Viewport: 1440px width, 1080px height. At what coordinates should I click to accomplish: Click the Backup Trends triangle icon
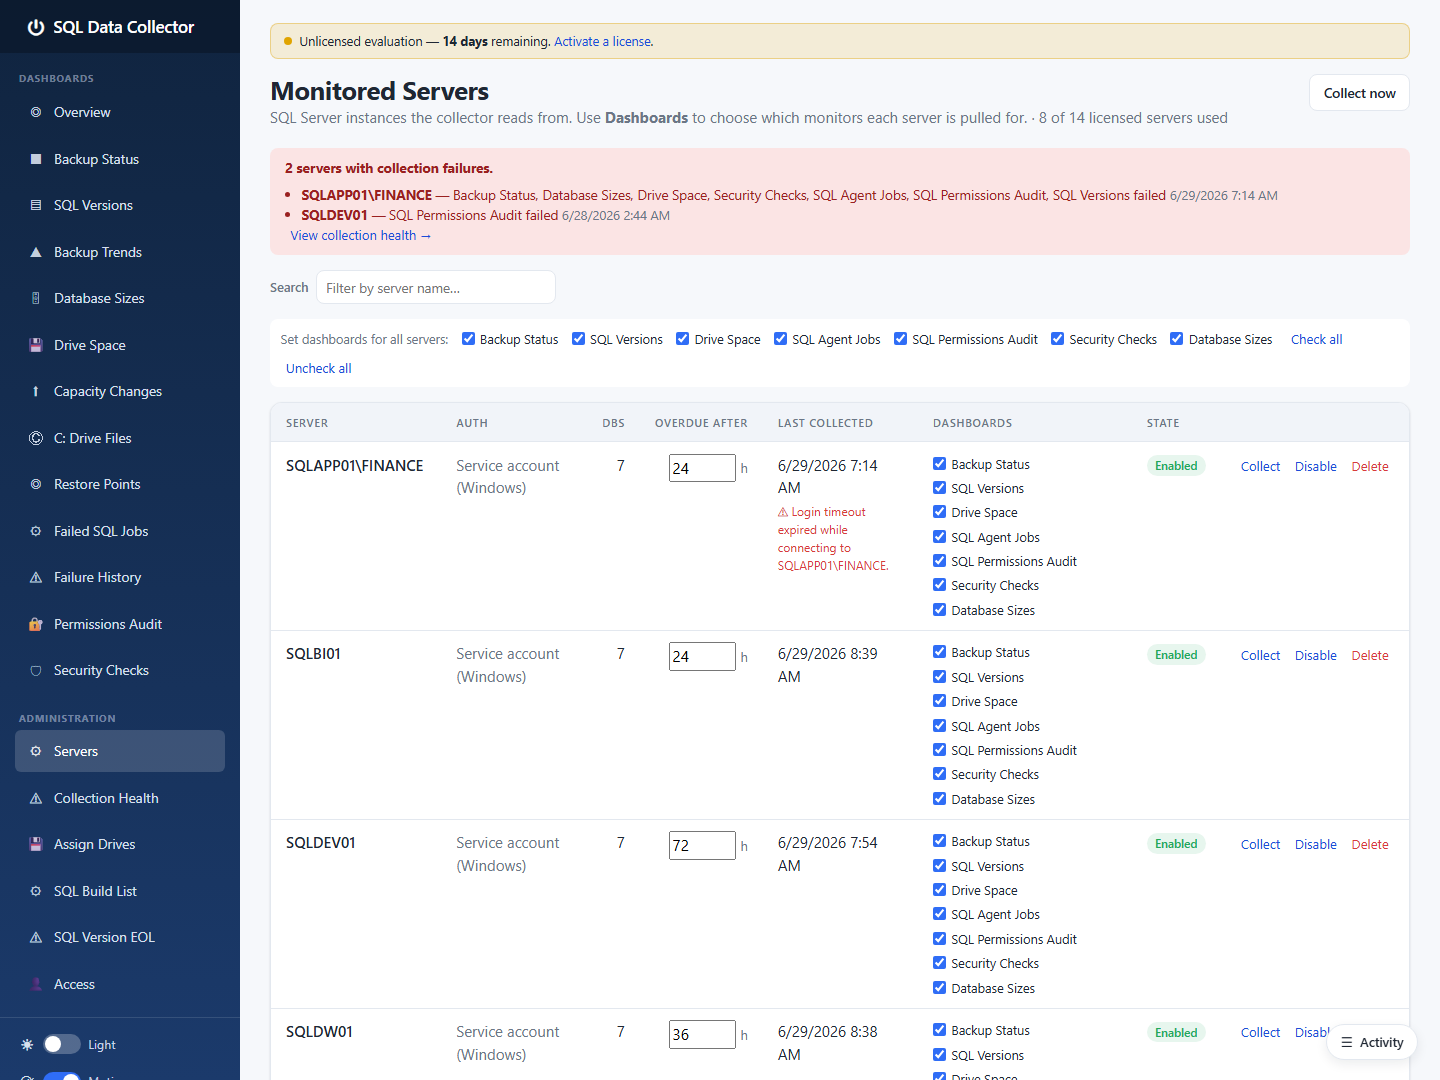pyautogui.click(x=36, y=252)
